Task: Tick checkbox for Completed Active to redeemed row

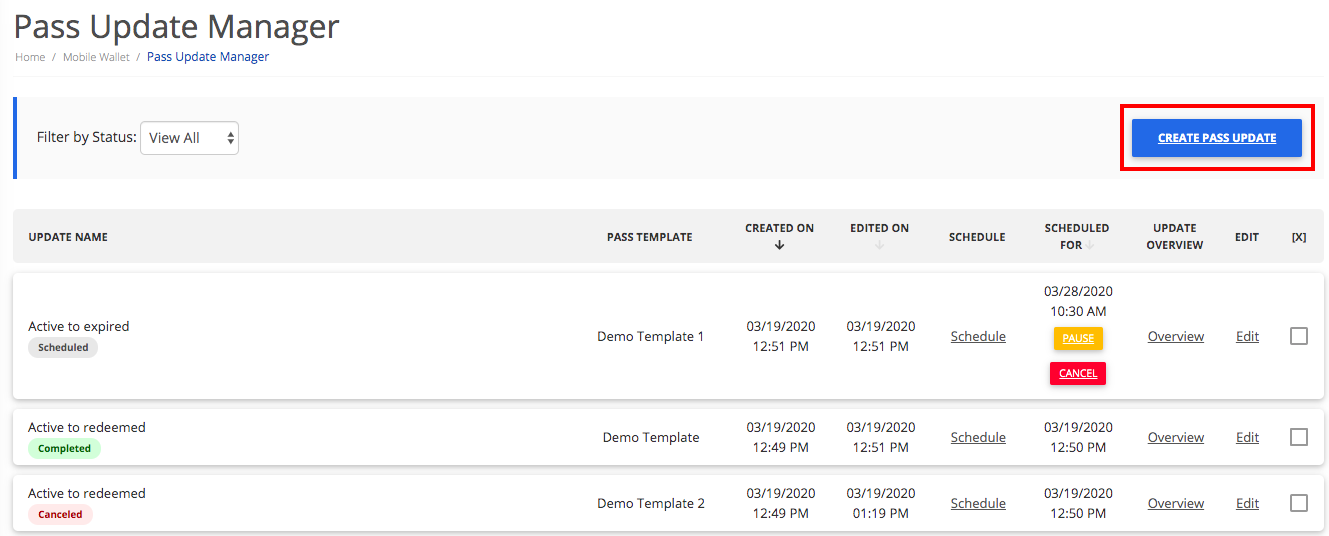Action: [x=1298, y=437]
